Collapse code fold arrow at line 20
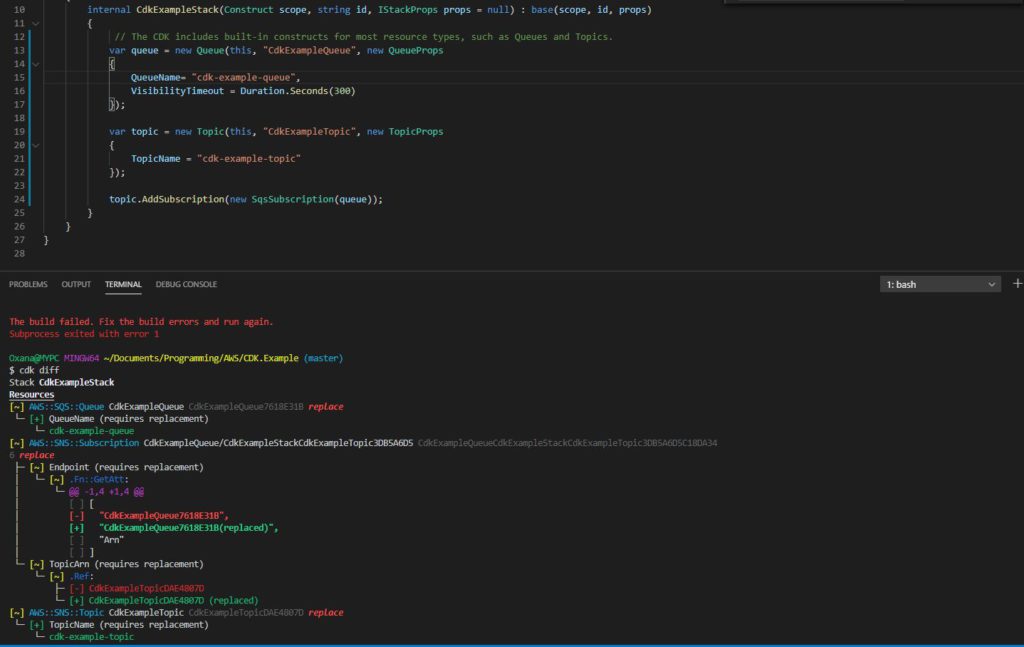1024x647 pixels. pyautogui.click(x=35, y=145)
